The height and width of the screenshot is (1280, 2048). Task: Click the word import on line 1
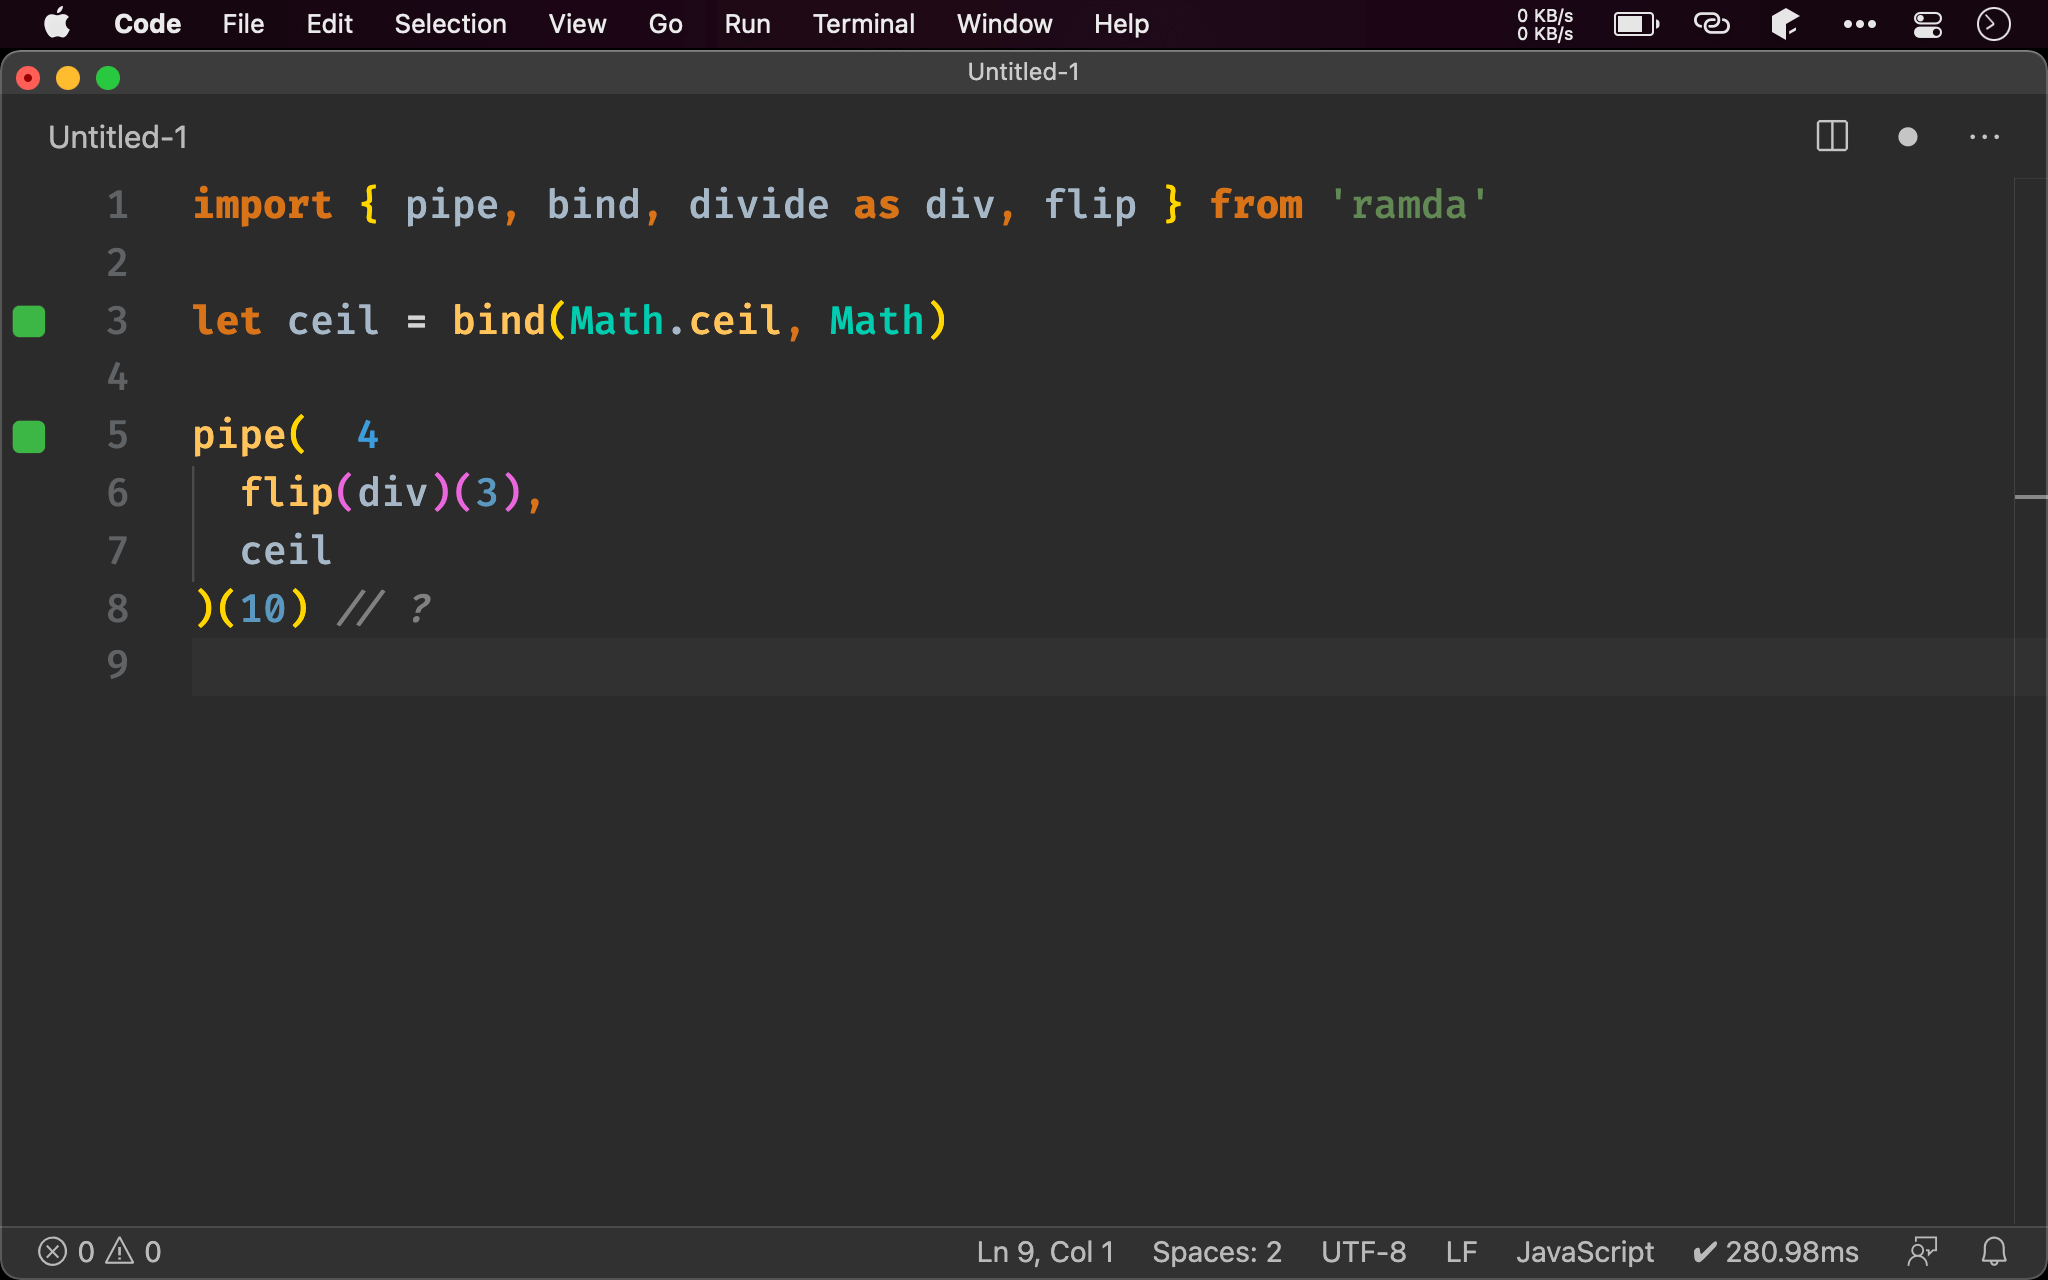pos(262,205)
